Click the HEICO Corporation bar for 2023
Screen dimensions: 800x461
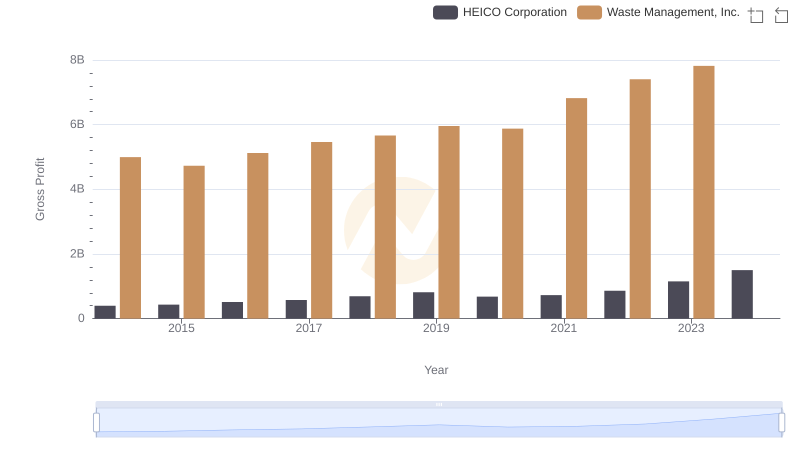point(679,300)
